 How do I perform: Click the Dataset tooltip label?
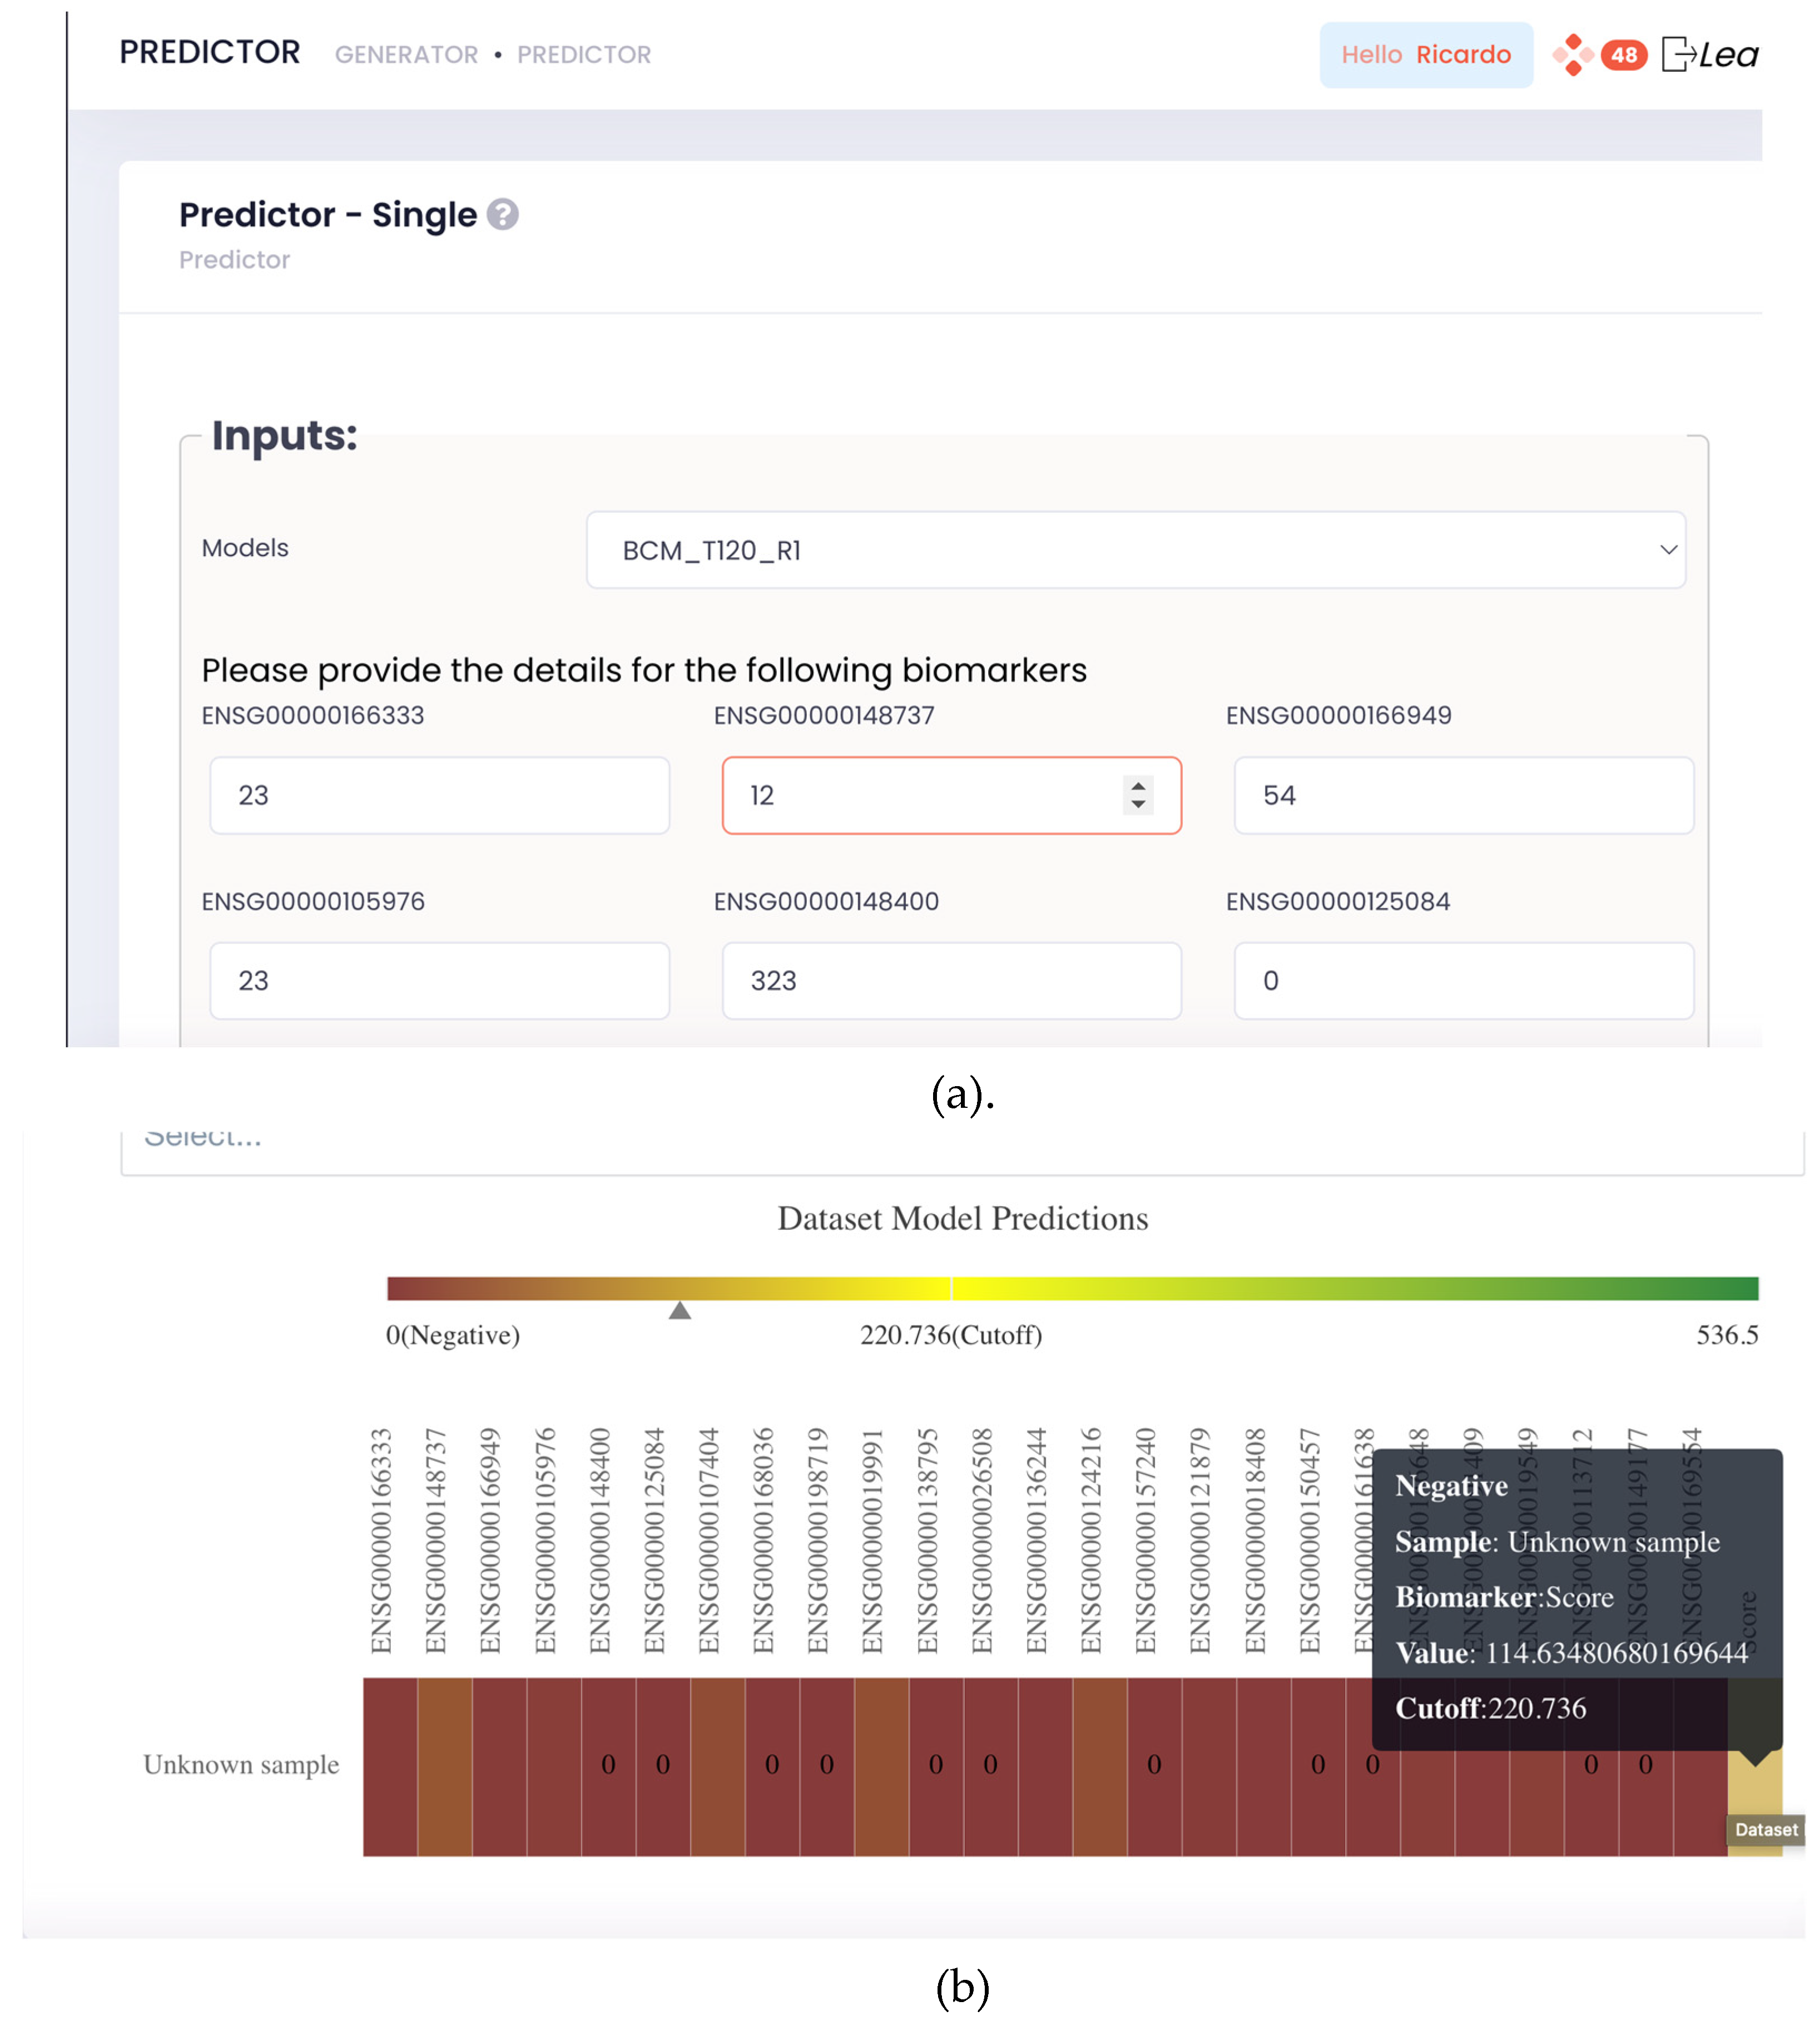[1765, 1829]
